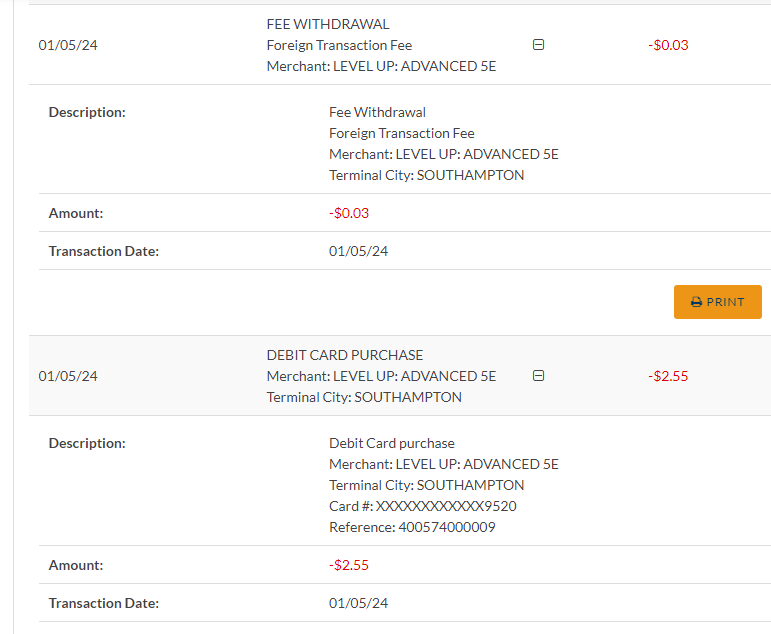Click the 'Debit Card purchase' description text

[392, 443]
